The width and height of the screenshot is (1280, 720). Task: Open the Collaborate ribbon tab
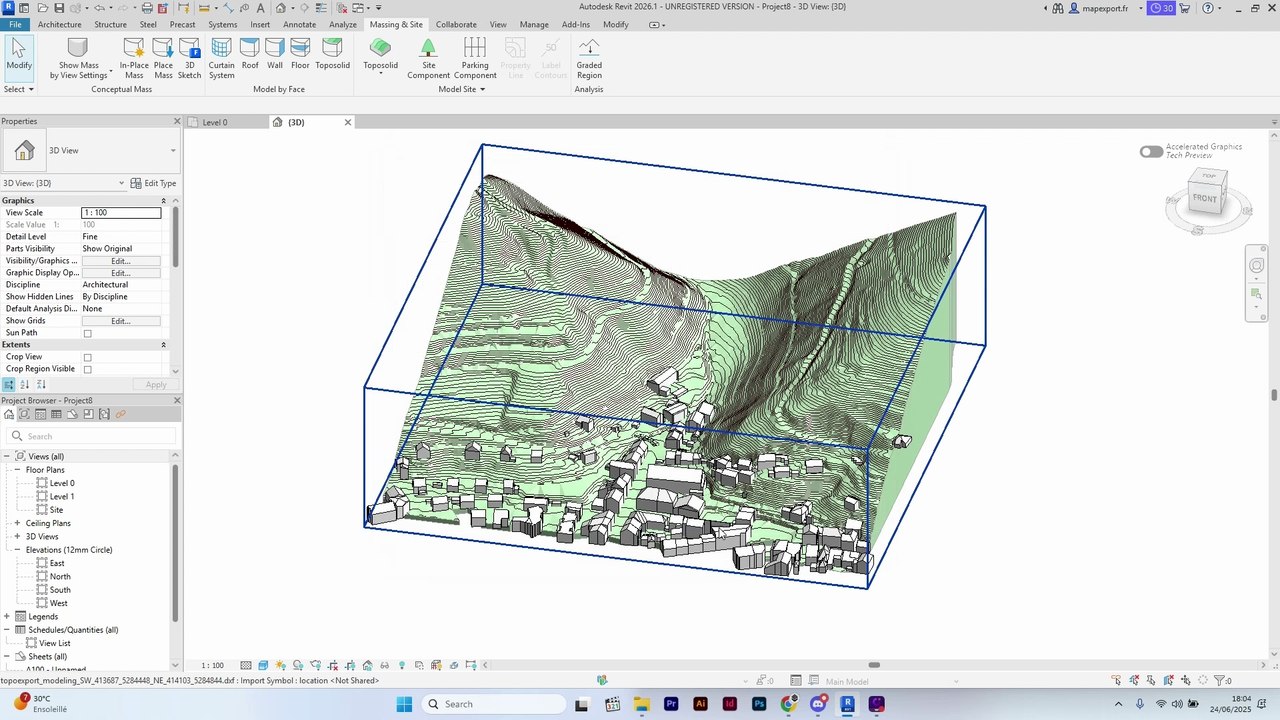(x=456, y=24)
